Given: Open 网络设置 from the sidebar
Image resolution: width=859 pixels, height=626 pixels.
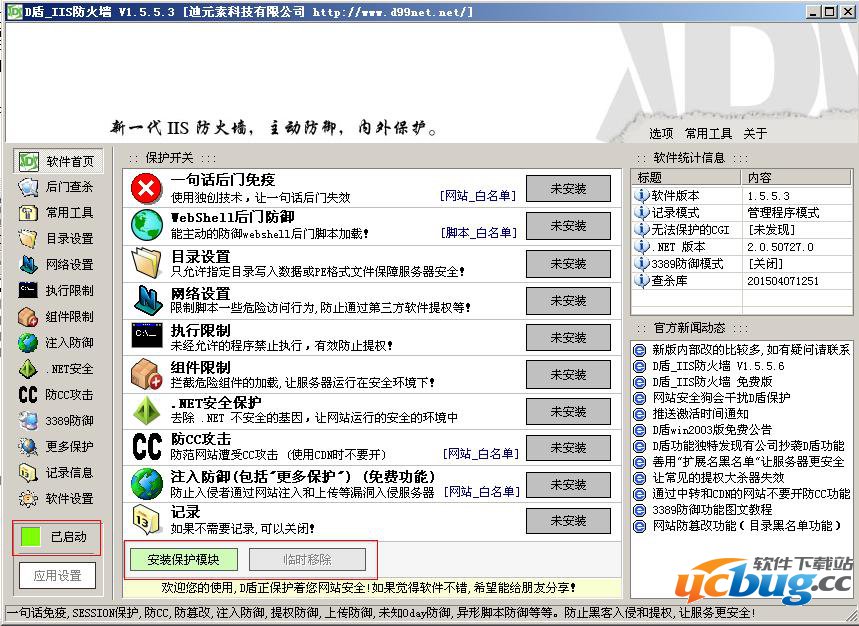Looking at the screenshot, I should 58,265.
